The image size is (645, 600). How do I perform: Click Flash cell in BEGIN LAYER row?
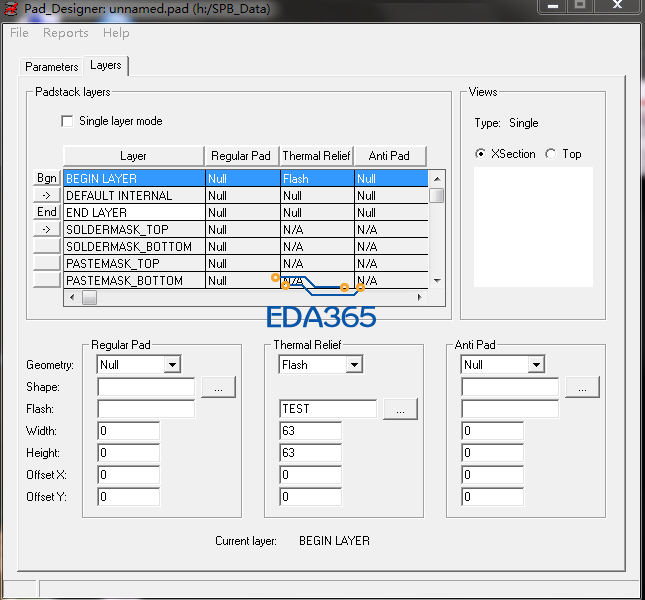click(x=317, y=178)
